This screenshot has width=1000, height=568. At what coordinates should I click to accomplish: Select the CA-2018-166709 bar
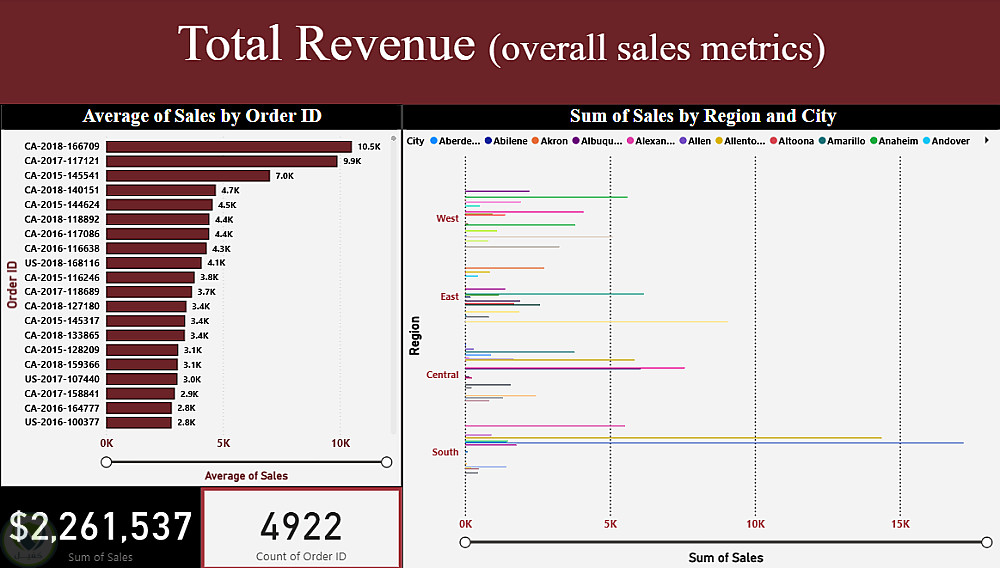[x=229, y=147]
